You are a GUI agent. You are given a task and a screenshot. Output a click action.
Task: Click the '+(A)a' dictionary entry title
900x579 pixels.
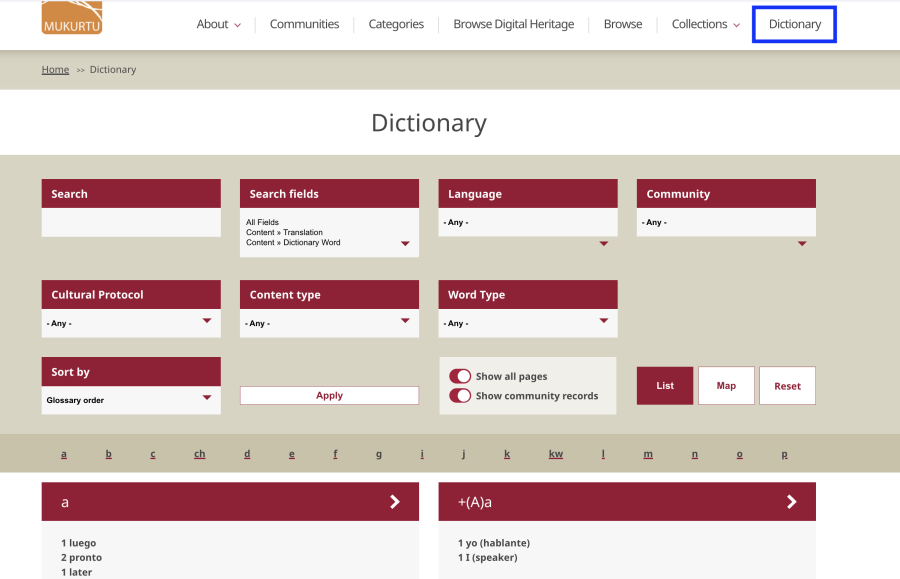click(475, 502)
